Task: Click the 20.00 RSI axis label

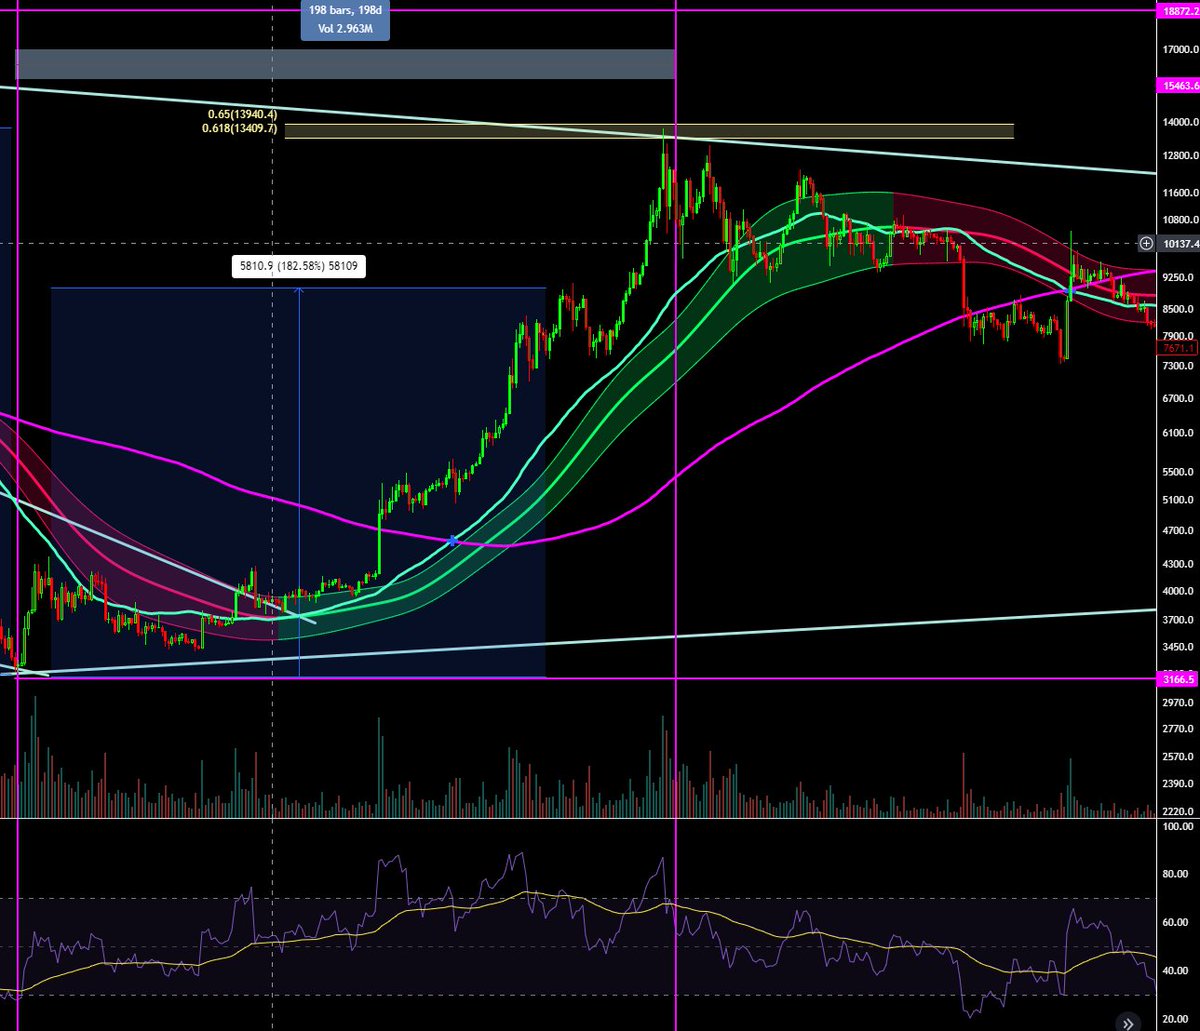Action: (1177, 1017)
